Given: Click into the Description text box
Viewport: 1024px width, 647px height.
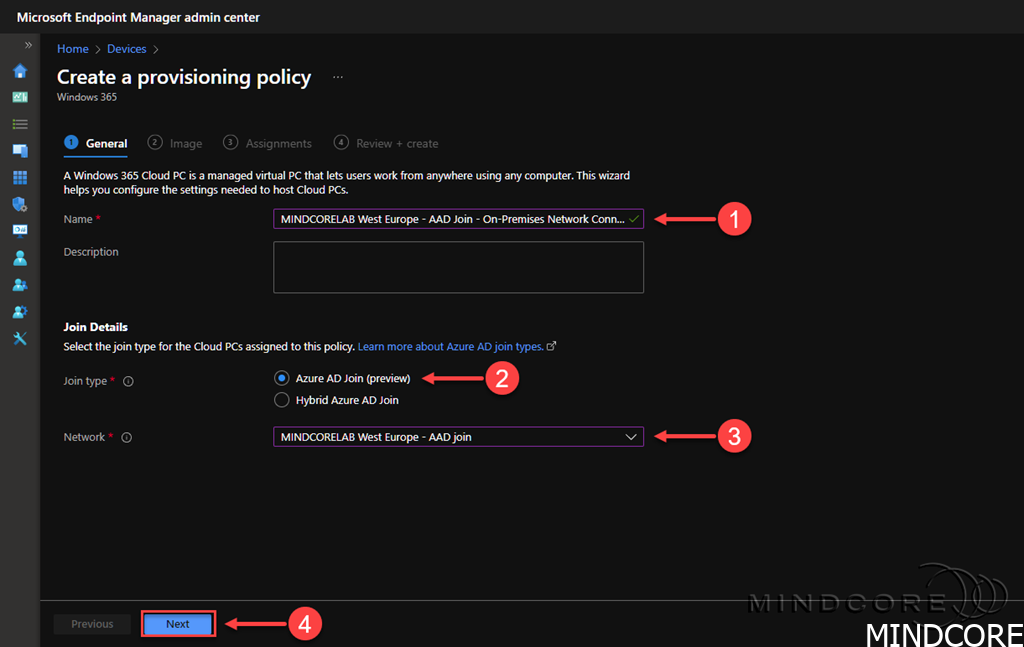Looking at the screenshot, I should pyautogui.click(x=458, y=267).
